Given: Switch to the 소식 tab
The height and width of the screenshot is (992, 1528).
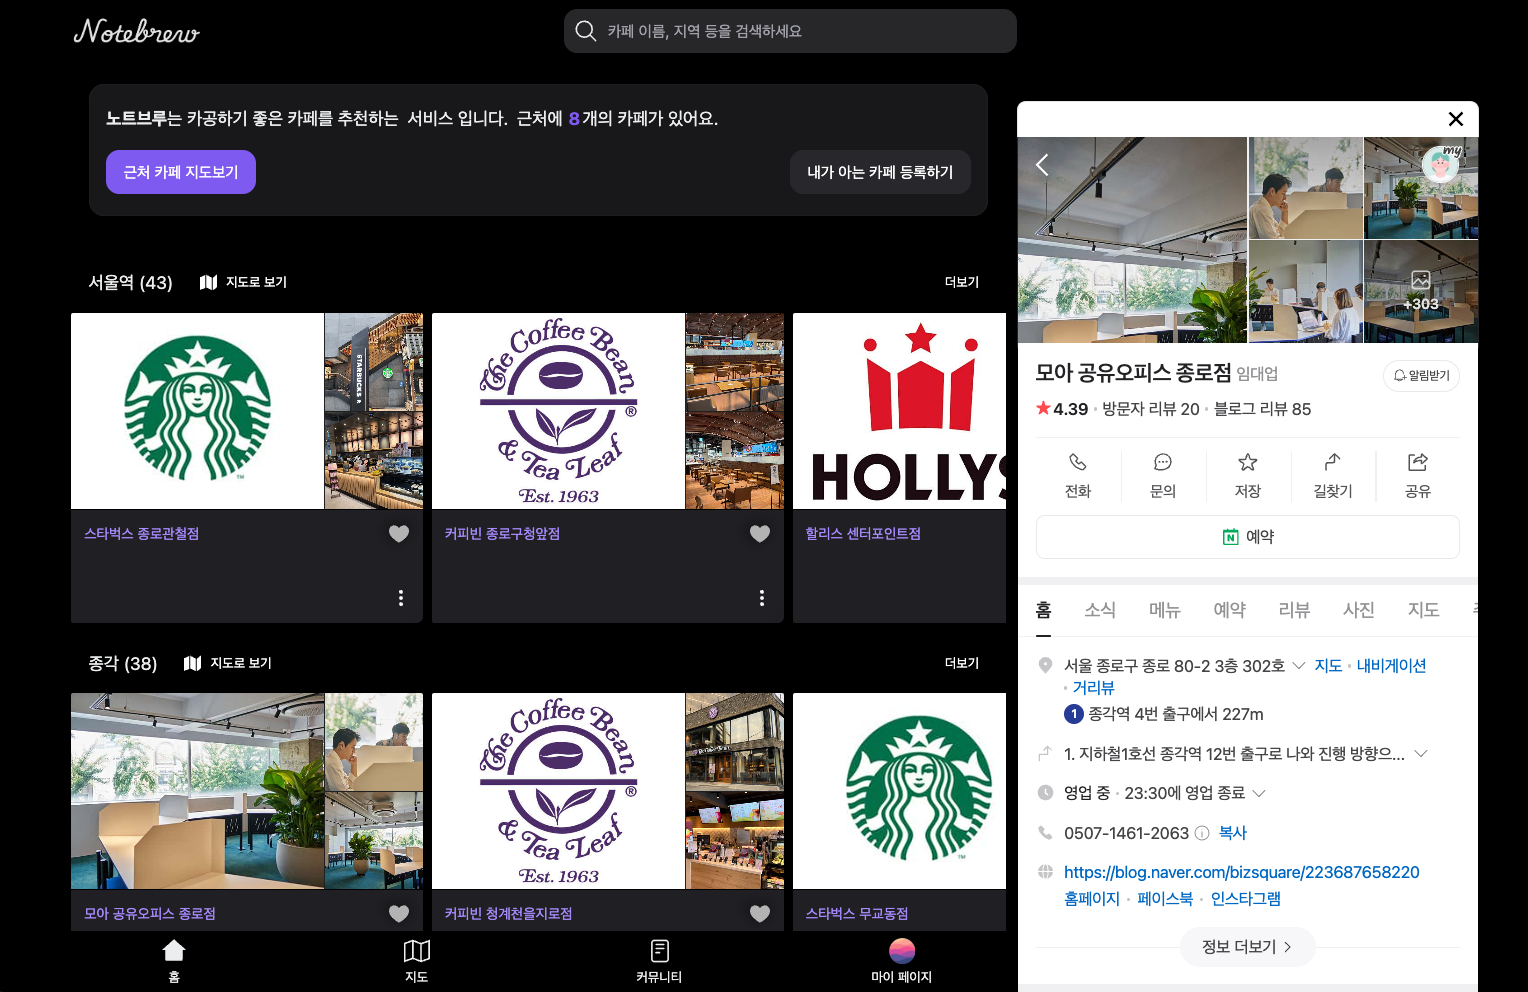Looking at the screenshot, I should [x=1100, y=610].
